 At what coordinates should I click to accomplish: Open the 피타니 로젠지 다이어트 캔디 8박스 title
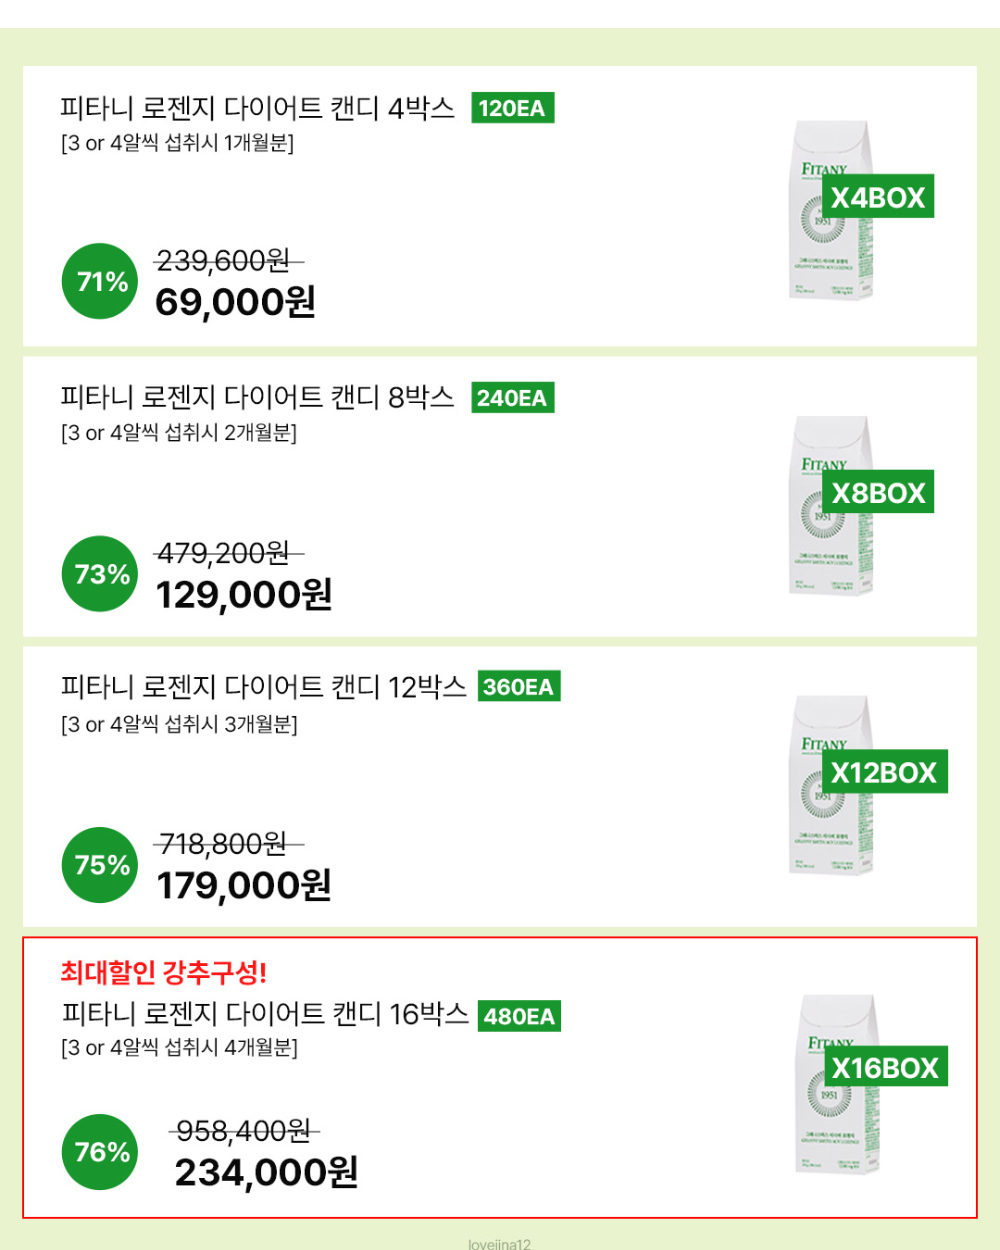point(257,398)
